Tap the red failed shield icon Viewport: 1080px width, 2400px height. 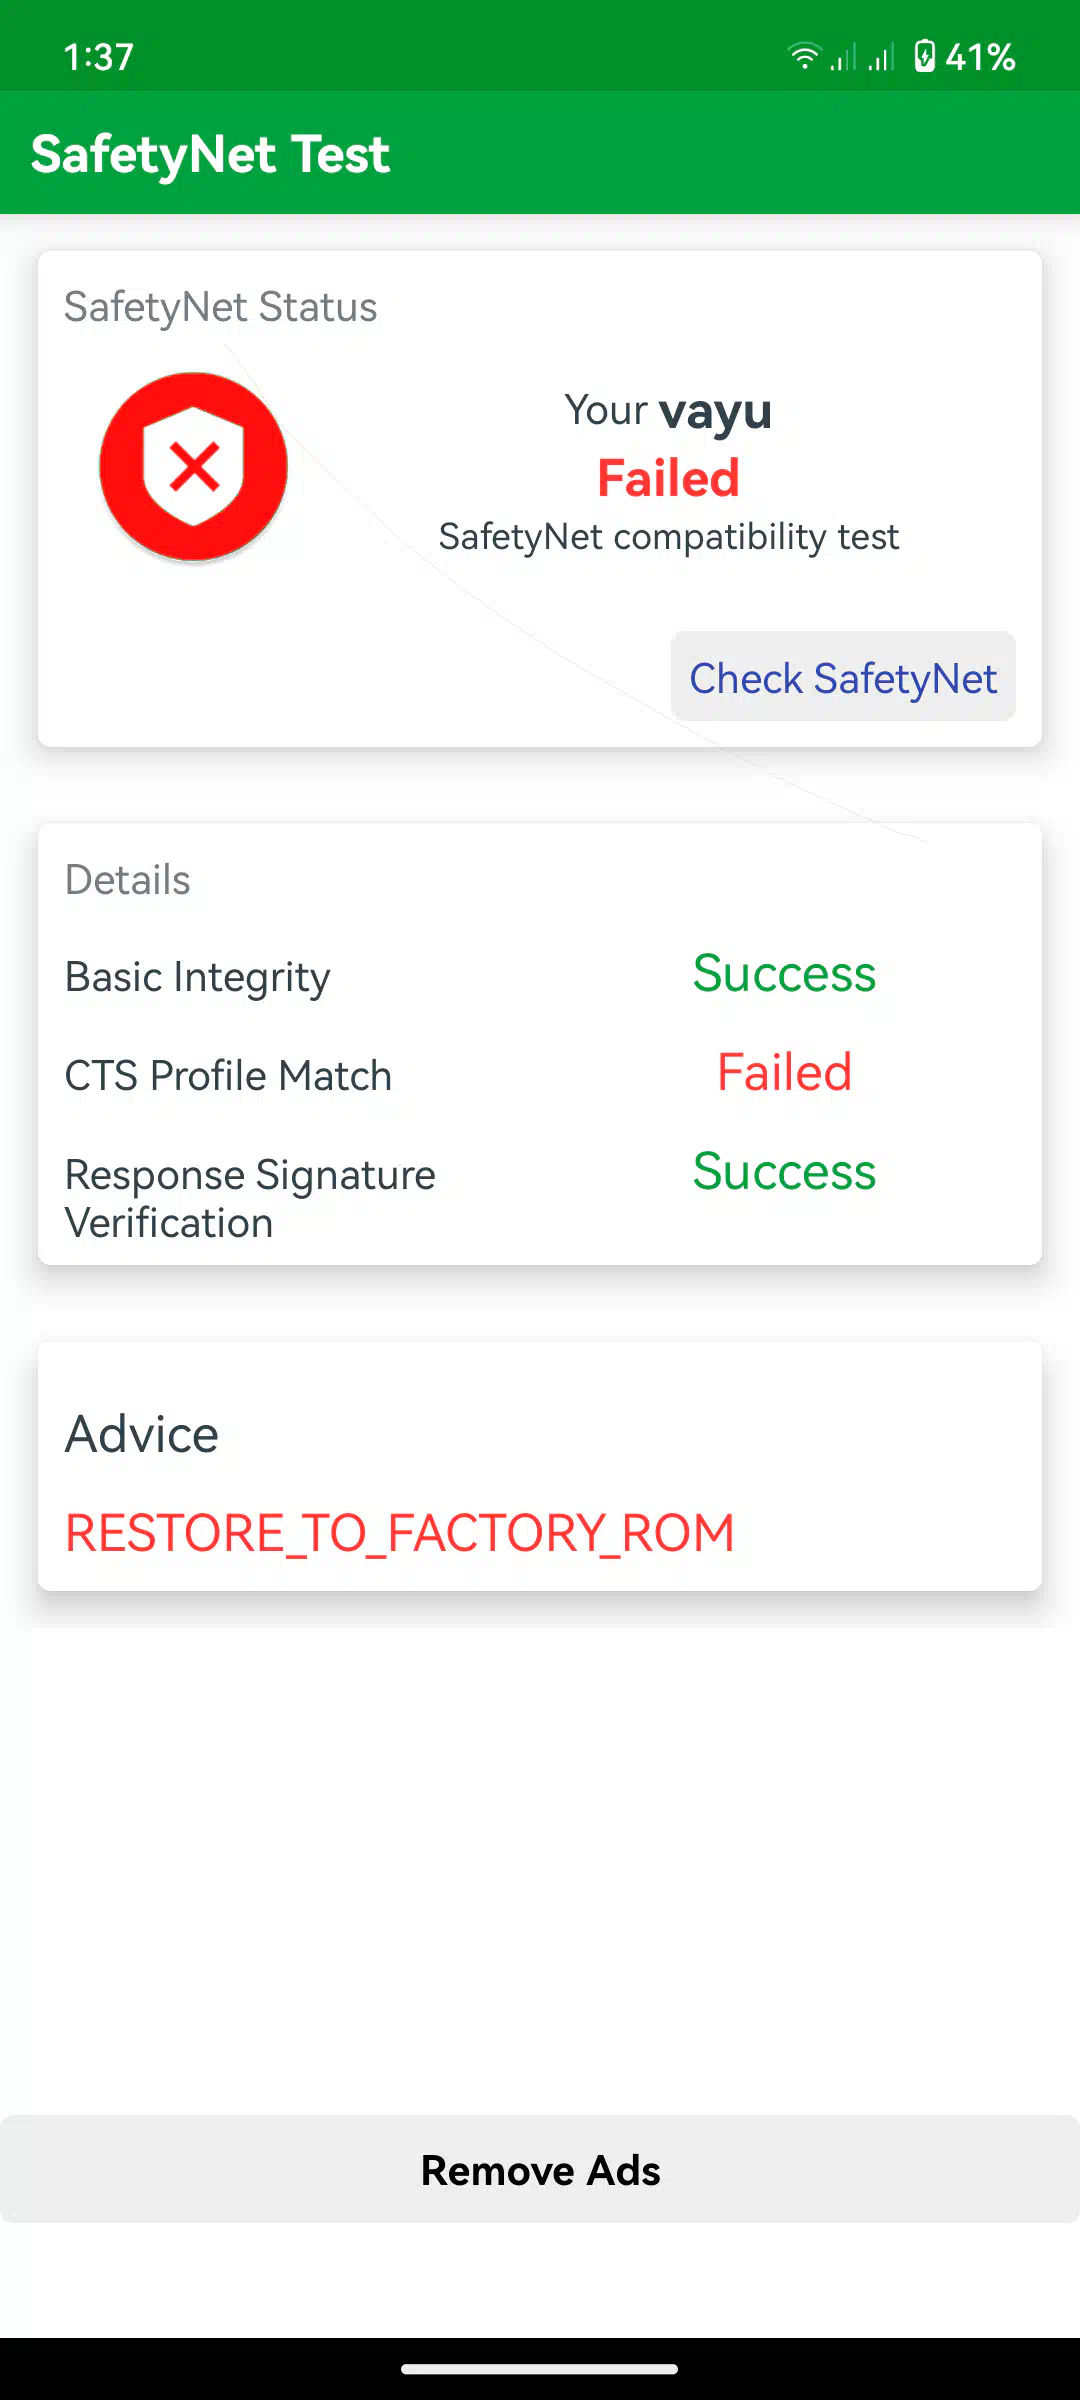[194, 467]
